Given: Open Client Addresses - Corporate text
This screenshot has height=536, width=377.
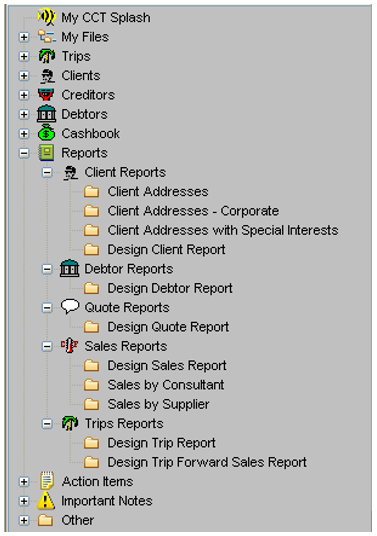Looking at the screenshot, I should tap(193, 211).
